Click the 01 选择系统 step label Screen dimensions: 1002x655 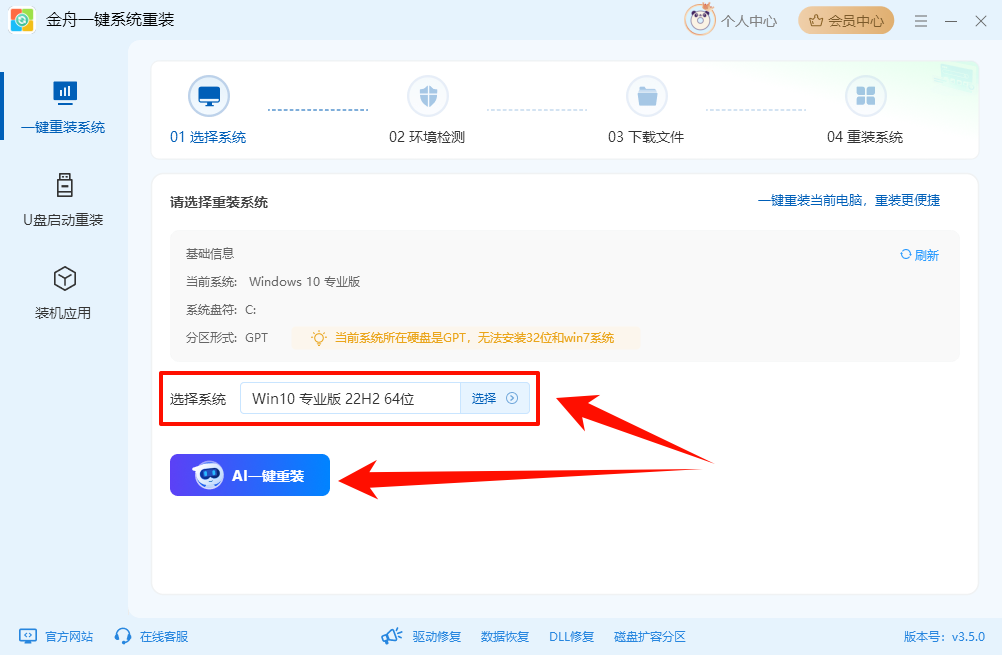coord(208,137)
